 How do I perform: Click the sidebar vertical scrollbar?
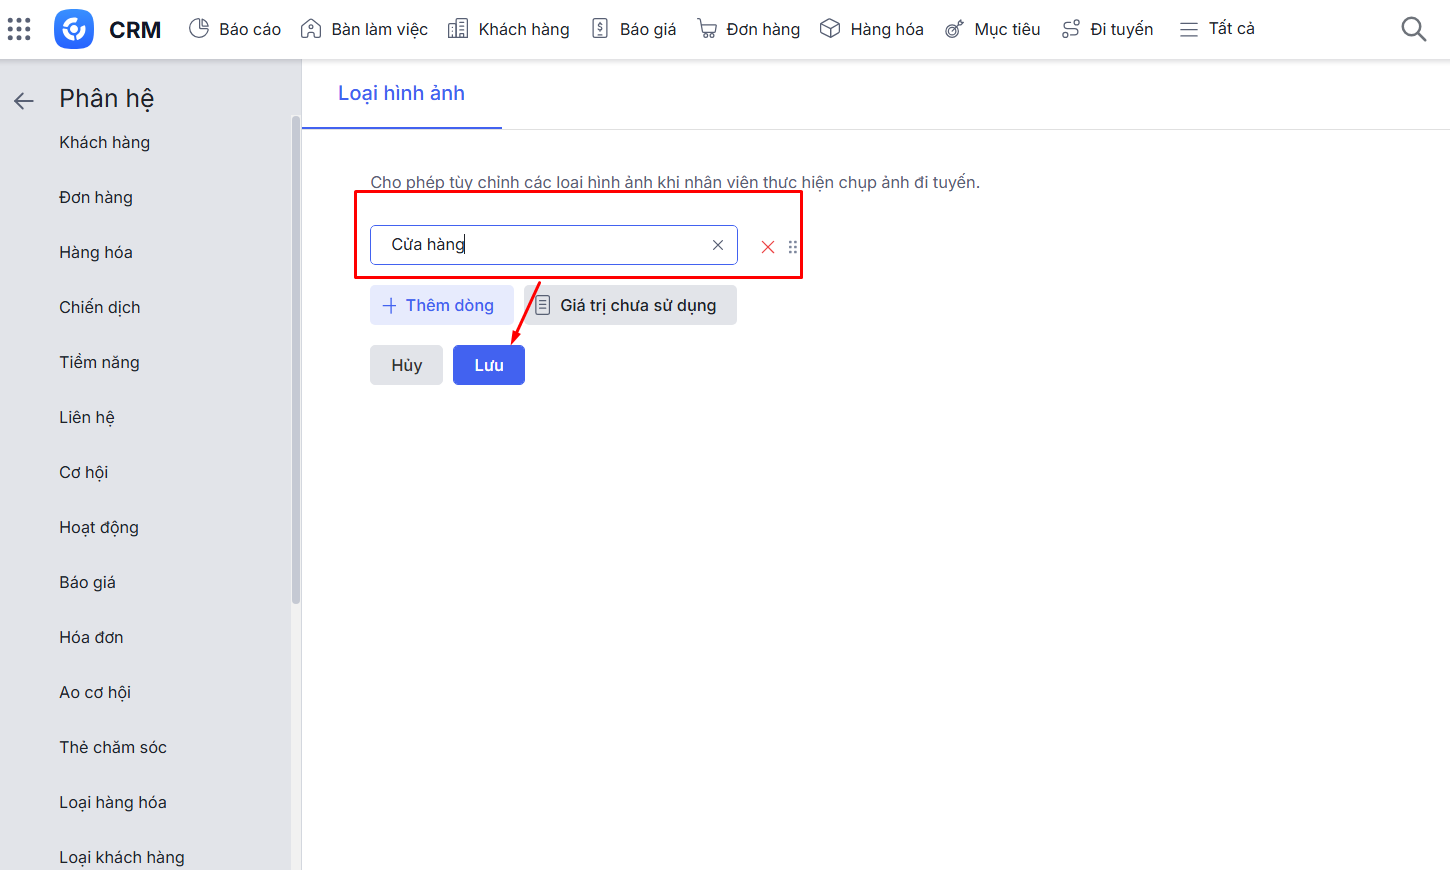pyautogui.click(x=295, y=360)
